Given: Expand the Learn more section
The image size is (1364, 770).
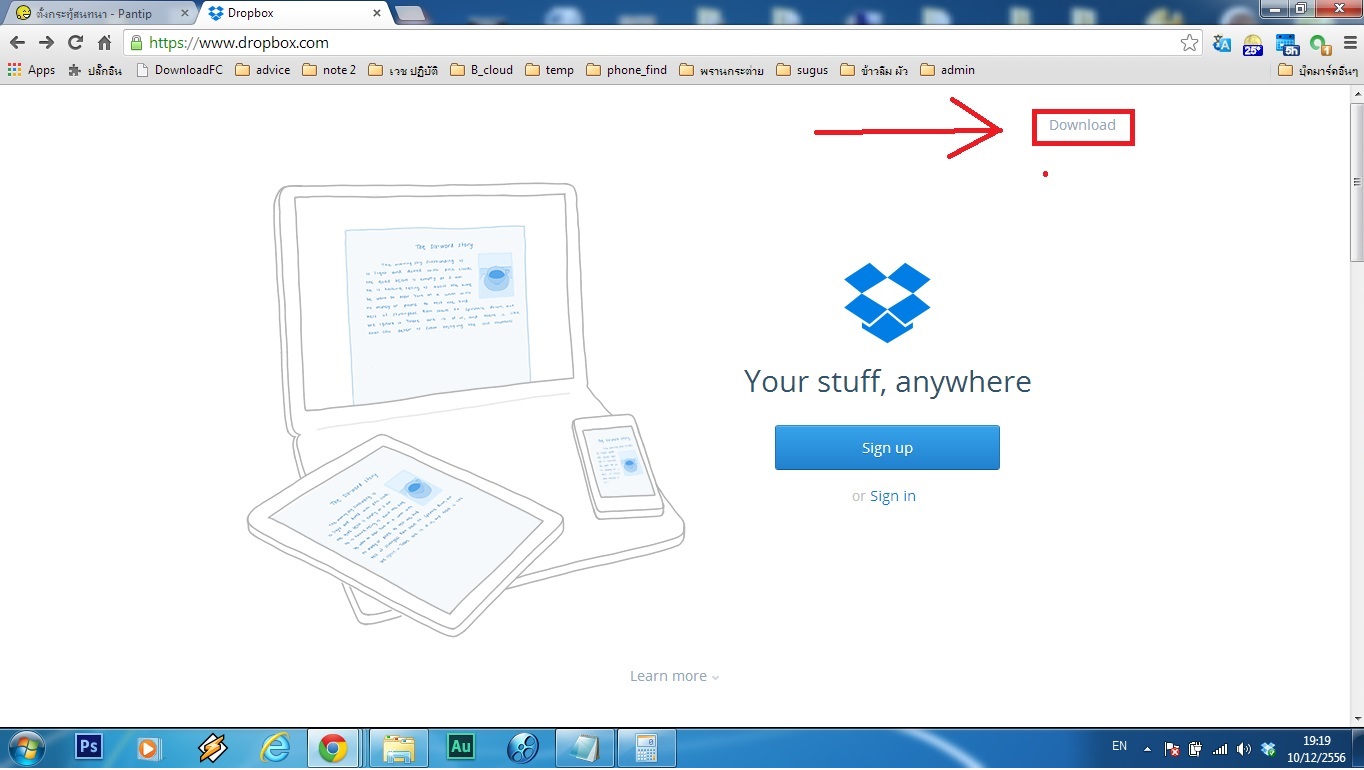Looking at the screenshot, I should [675, 676].
